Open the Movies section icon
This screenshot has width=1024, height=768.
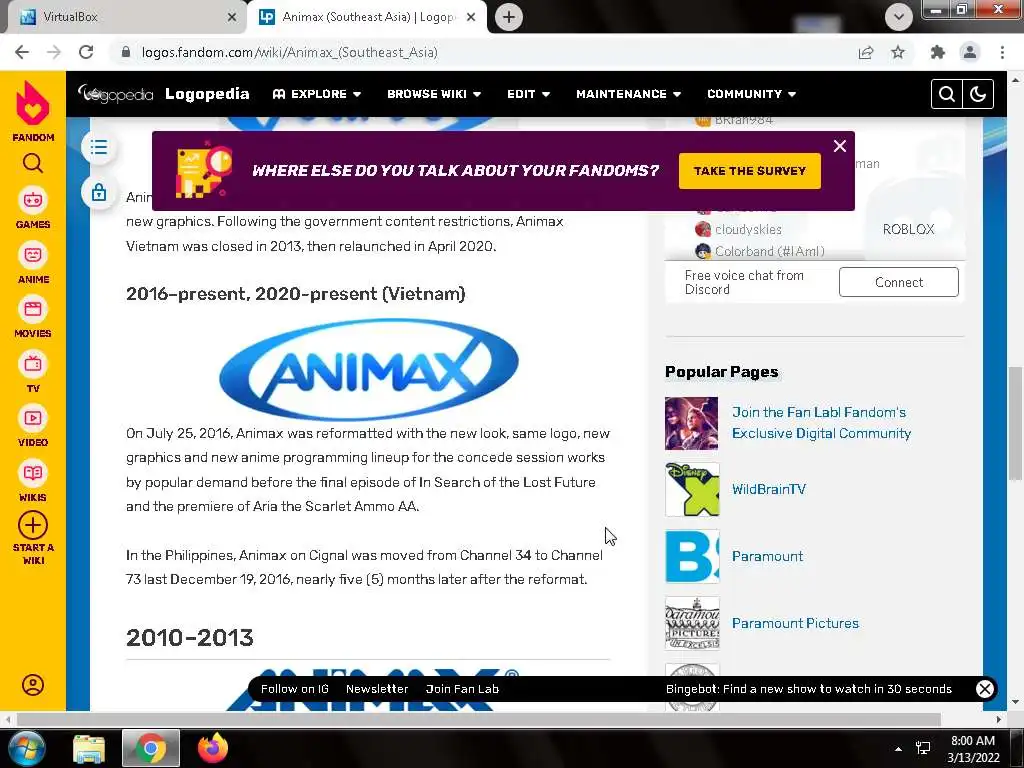[33, 309]
